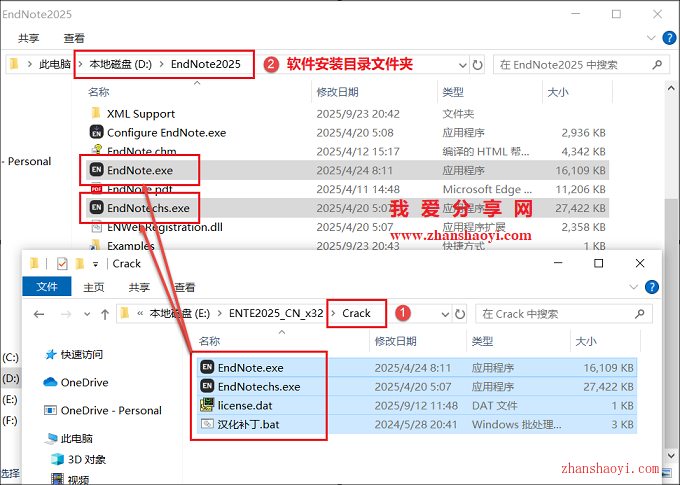The height and width of the screenshot is (485, 680).
Task: Click ENTE2025_CN_x32 breadcrumb
Action: [276, 313]
